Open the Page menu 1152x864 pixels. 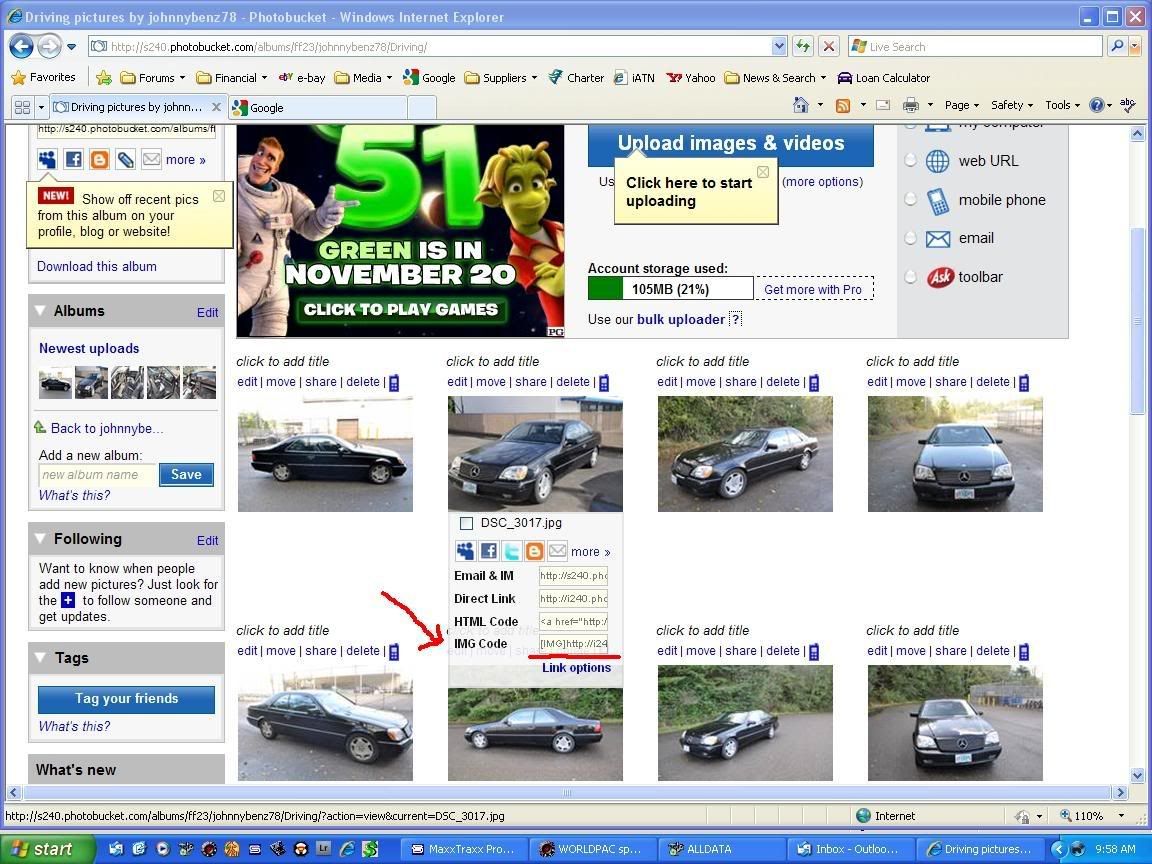pos(962,105)
